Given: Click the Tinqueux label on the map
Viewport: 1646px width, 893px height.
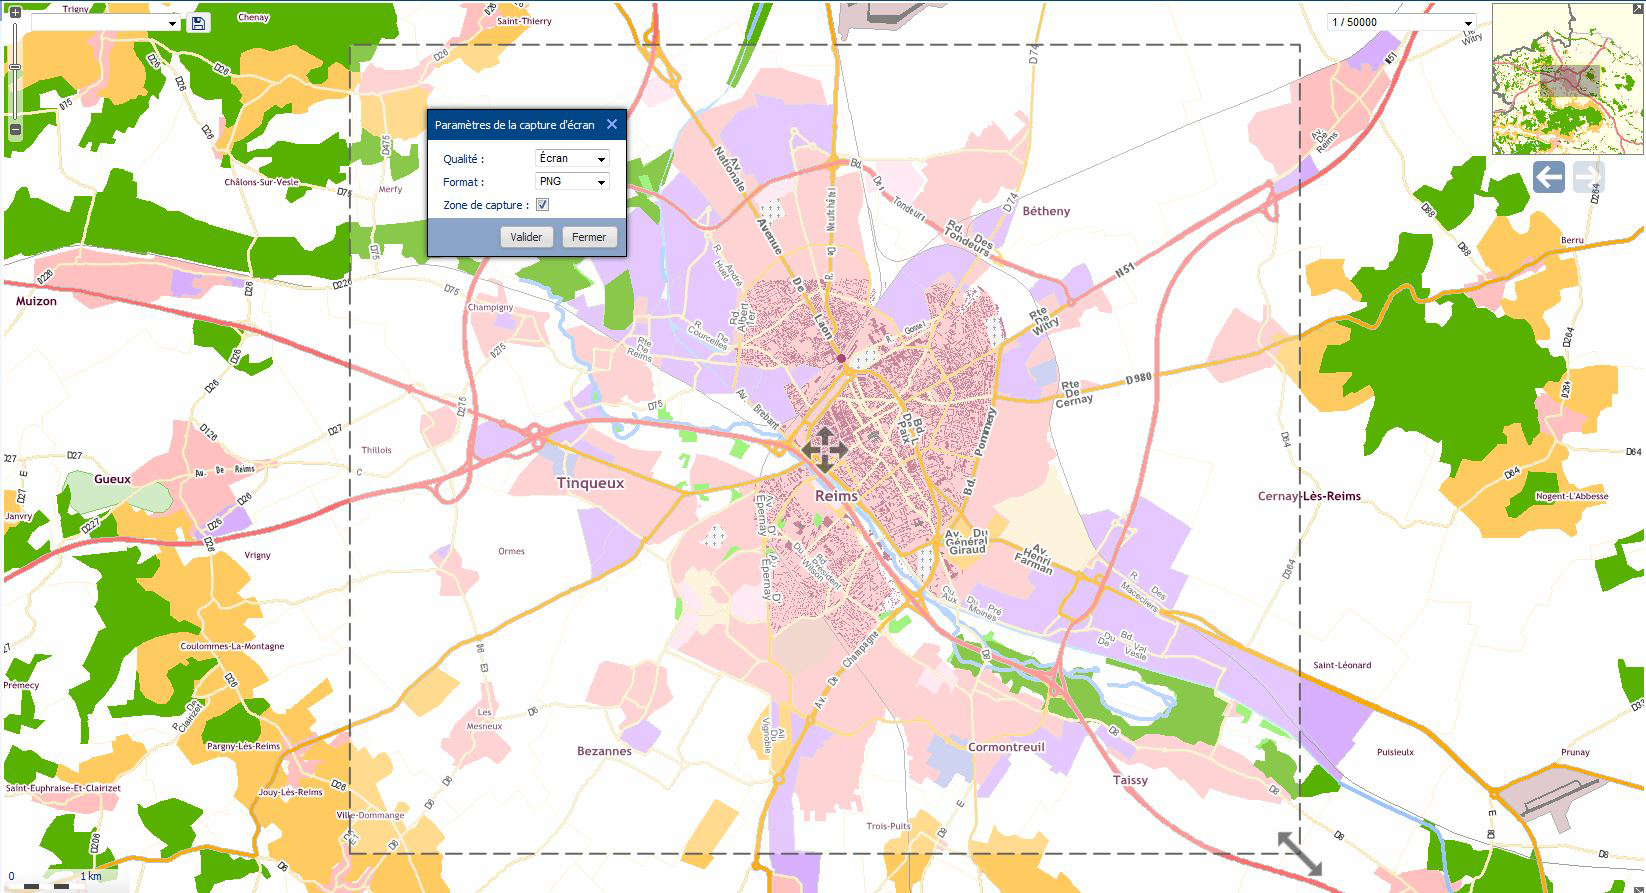Looking at the screenshot, I should tap(590, 483).
